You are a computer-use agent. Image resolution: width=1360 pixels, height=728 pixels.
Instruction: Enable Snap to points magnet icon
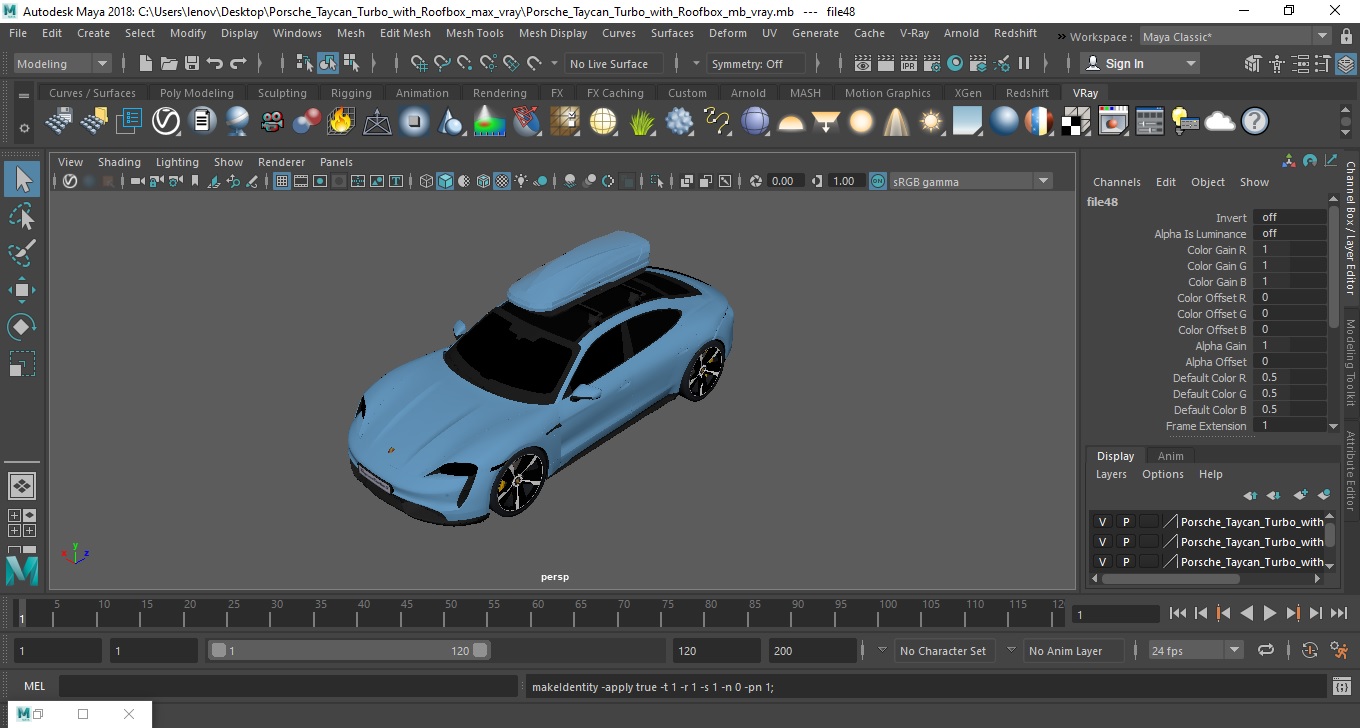tap(465, 63)
